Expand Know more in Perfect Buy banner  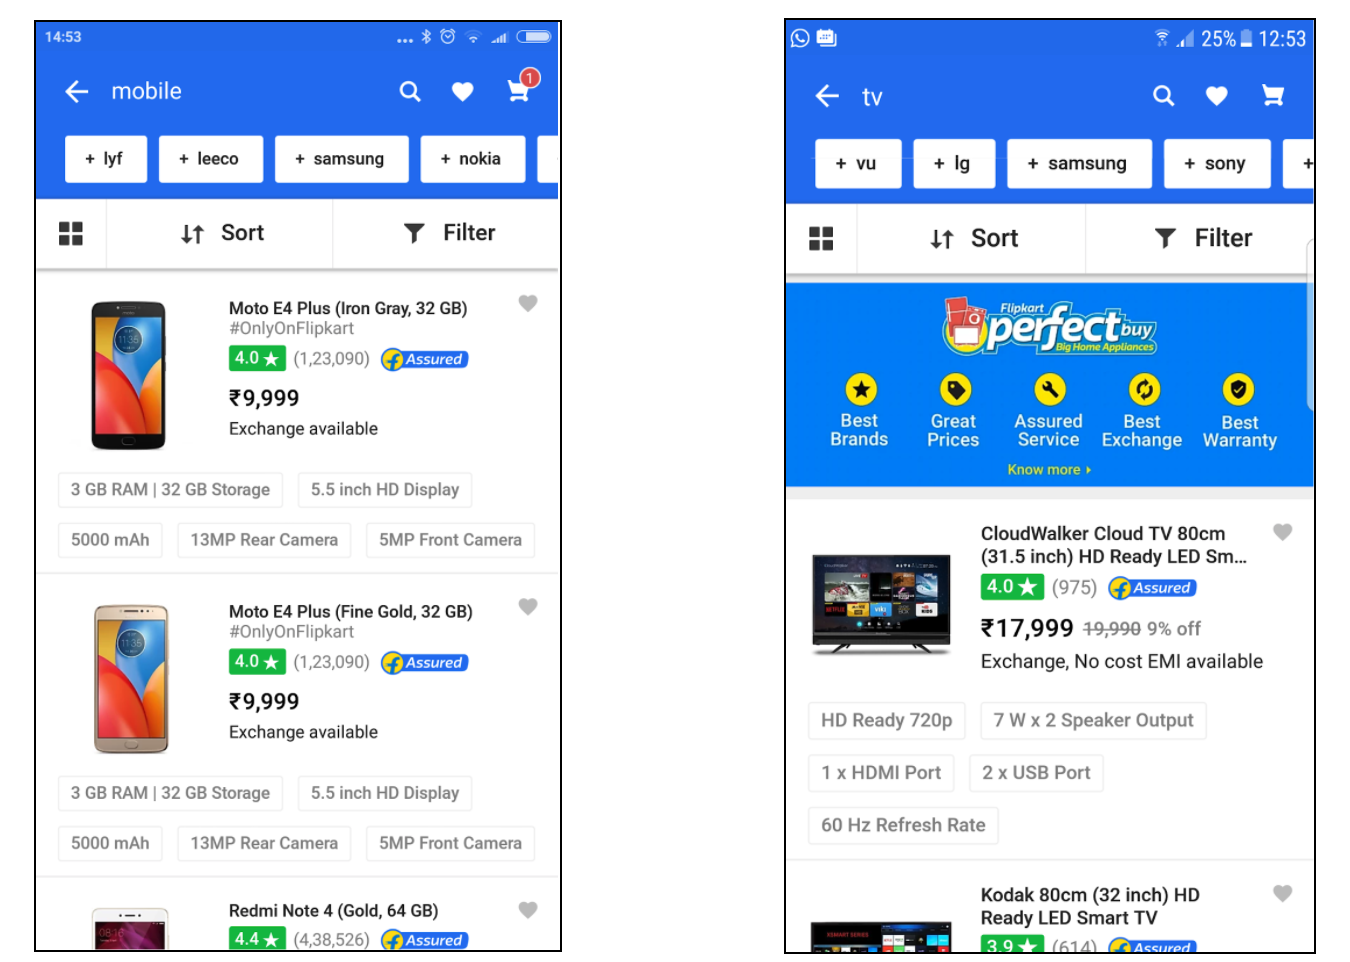pyautogui.click(x=1049, y=470)
